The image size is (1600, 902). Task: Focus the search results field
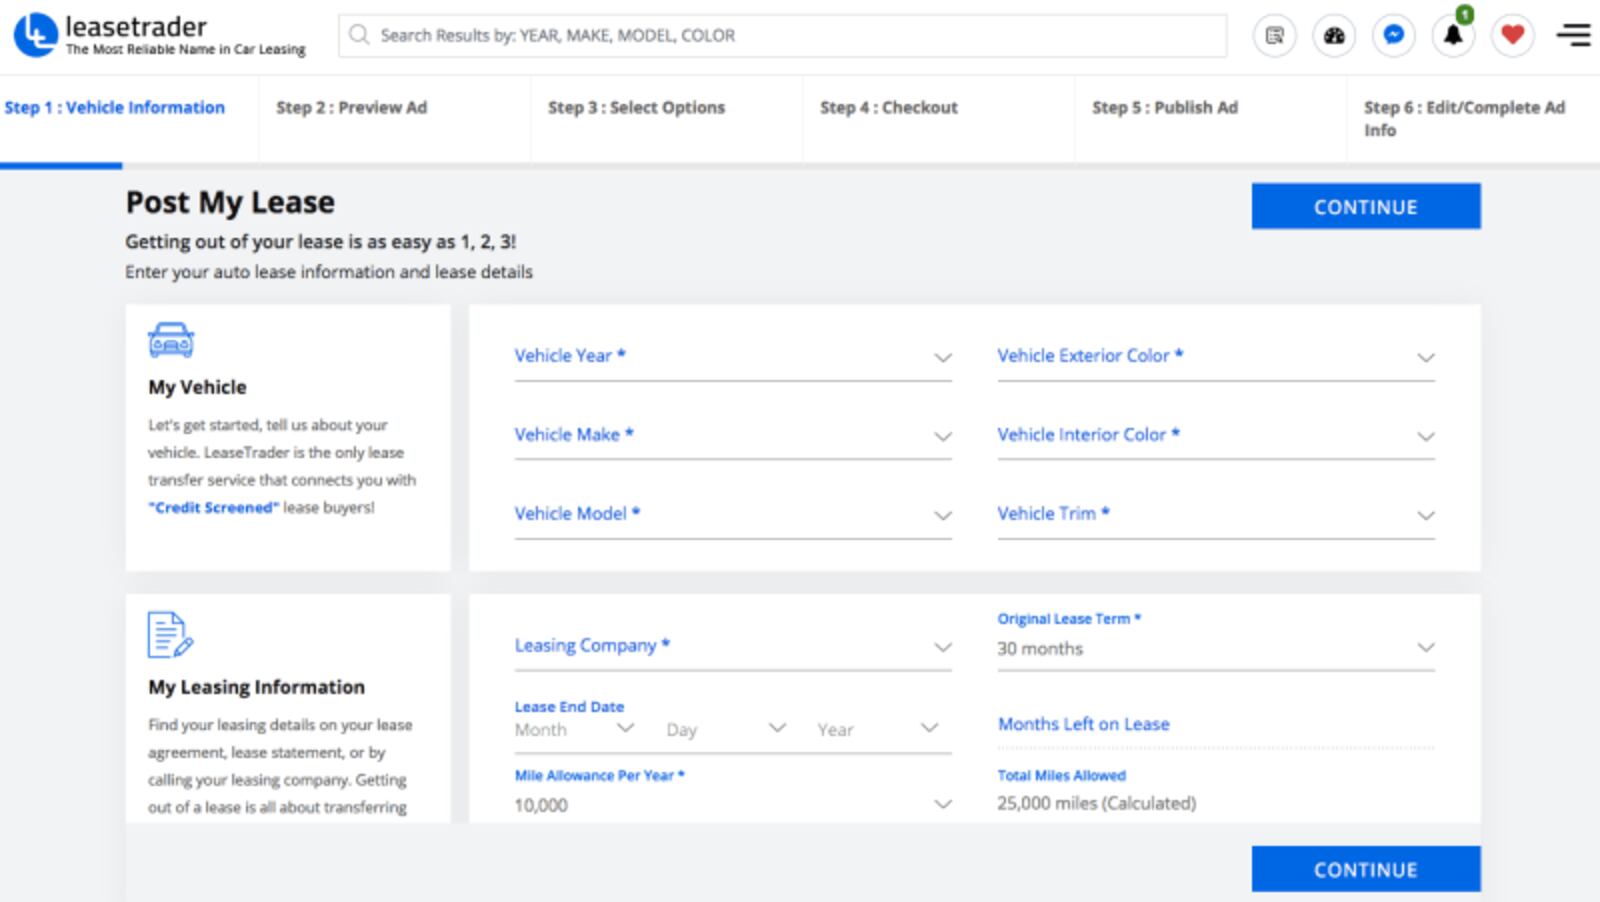(782, 35)
